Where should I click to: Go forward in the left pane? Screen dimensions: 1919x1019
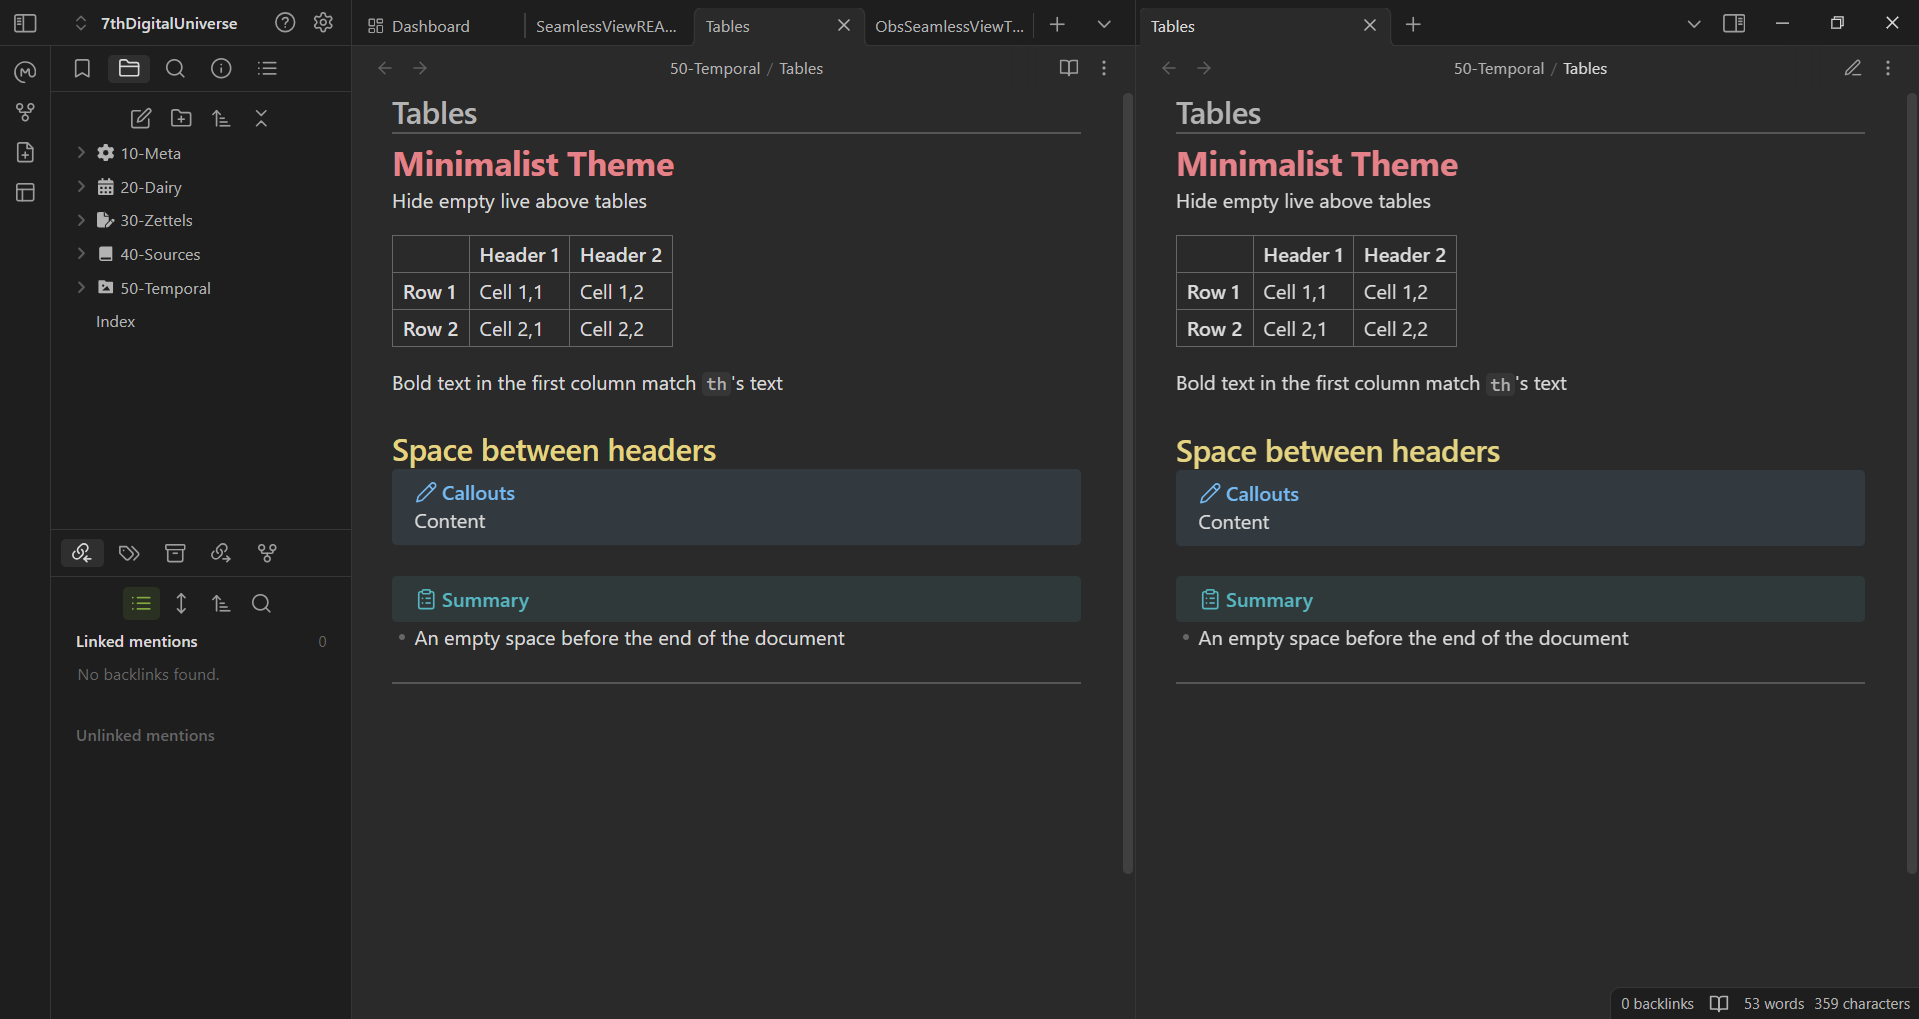[x=420, y=68]
